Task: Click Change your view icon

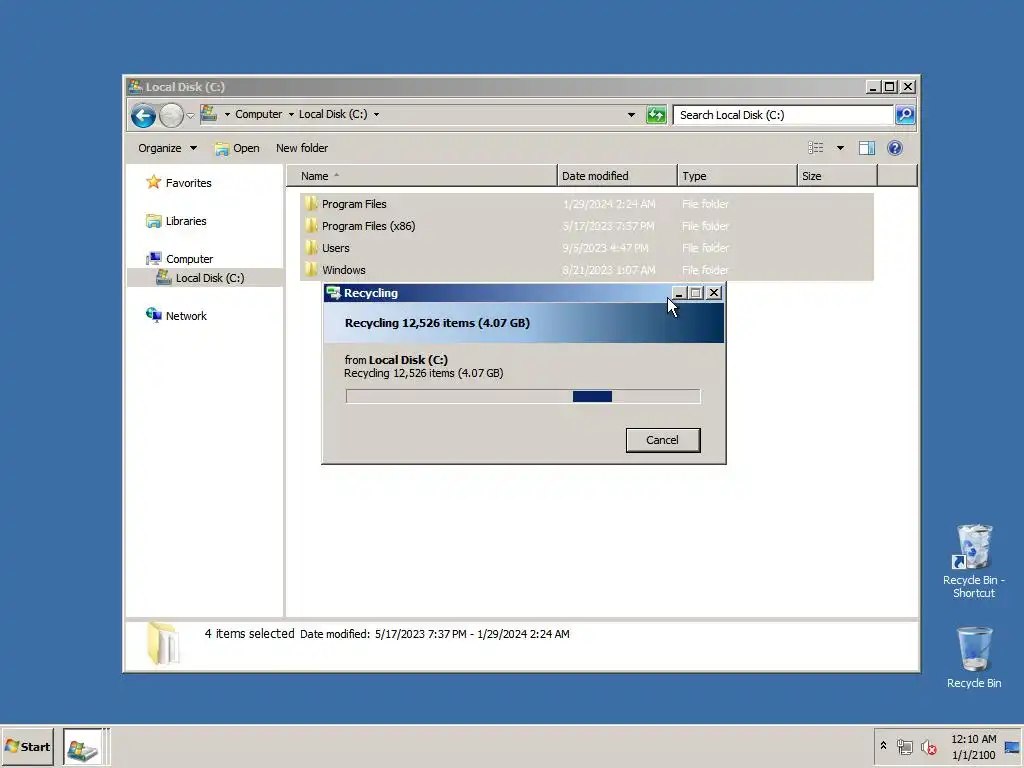Action: (x=816, y=148)
